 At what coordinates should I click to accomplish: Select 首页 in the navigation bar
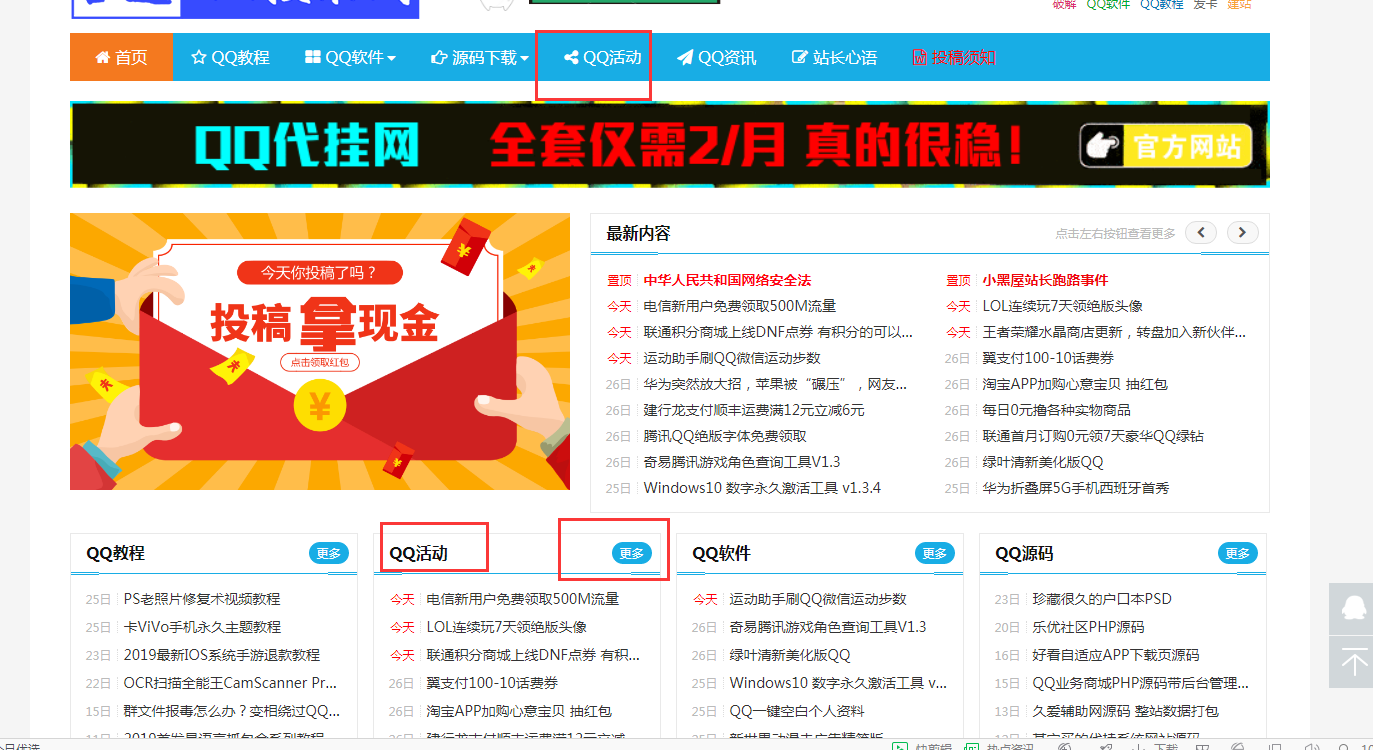tap(121, 57)
